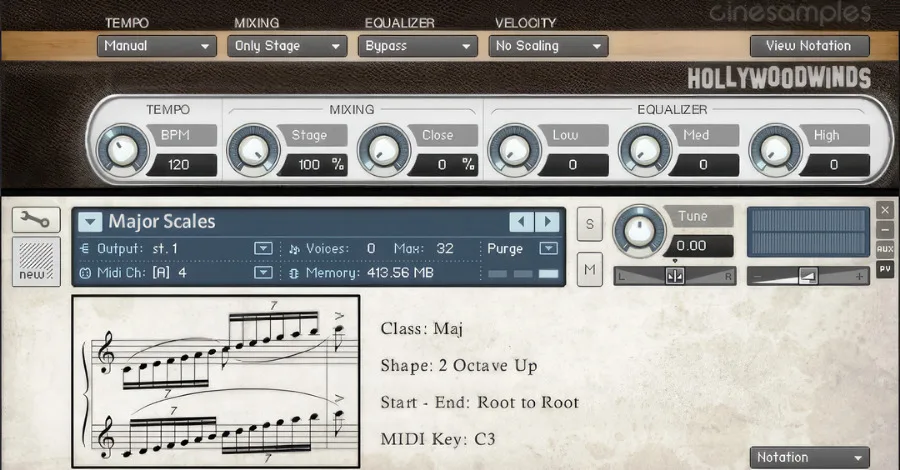Click the Close label button in Mixing

pos(443,135)
